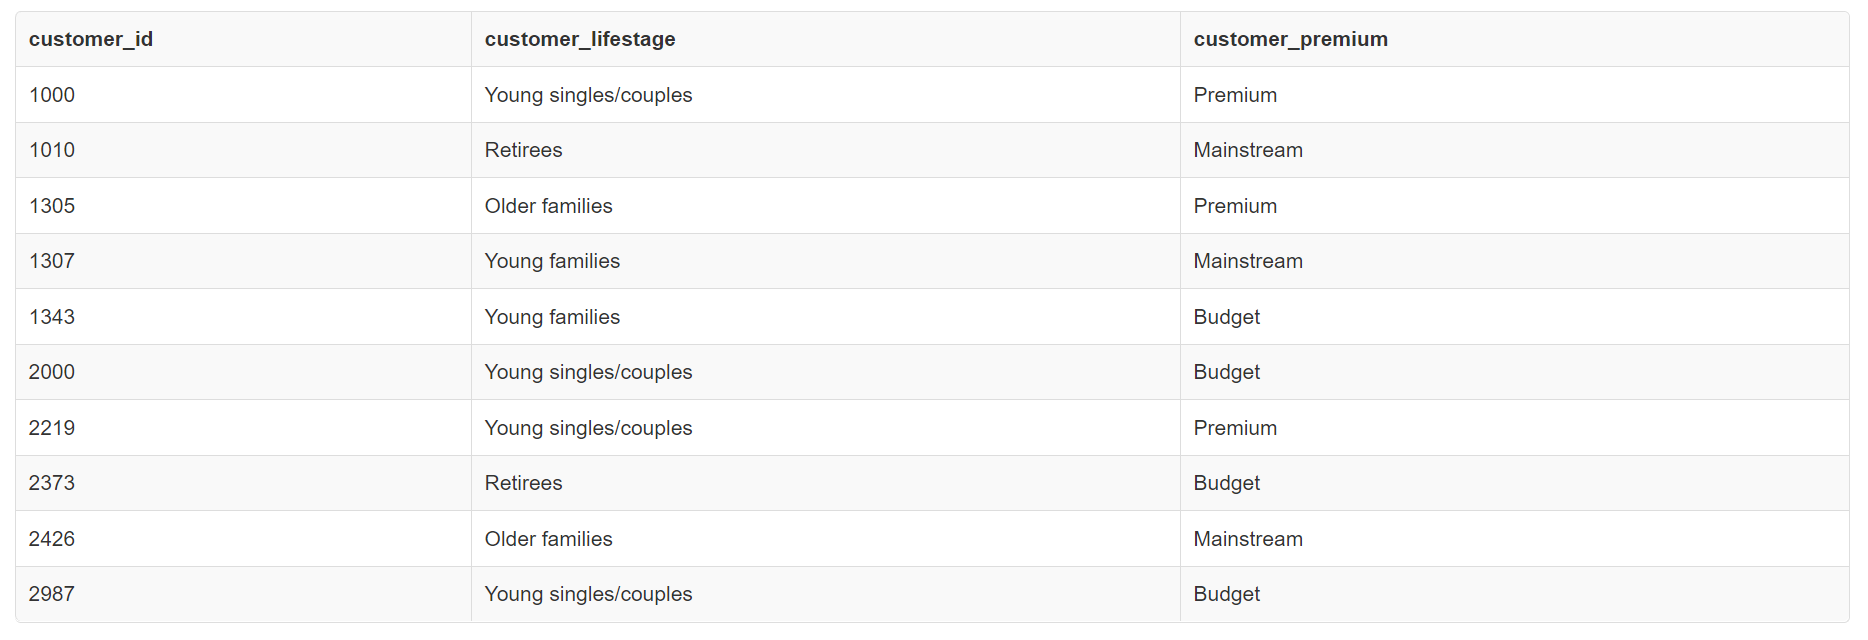Select Budget in the 2987 row
This screenshot has width=1868, height=640.
coord(1226,594)
